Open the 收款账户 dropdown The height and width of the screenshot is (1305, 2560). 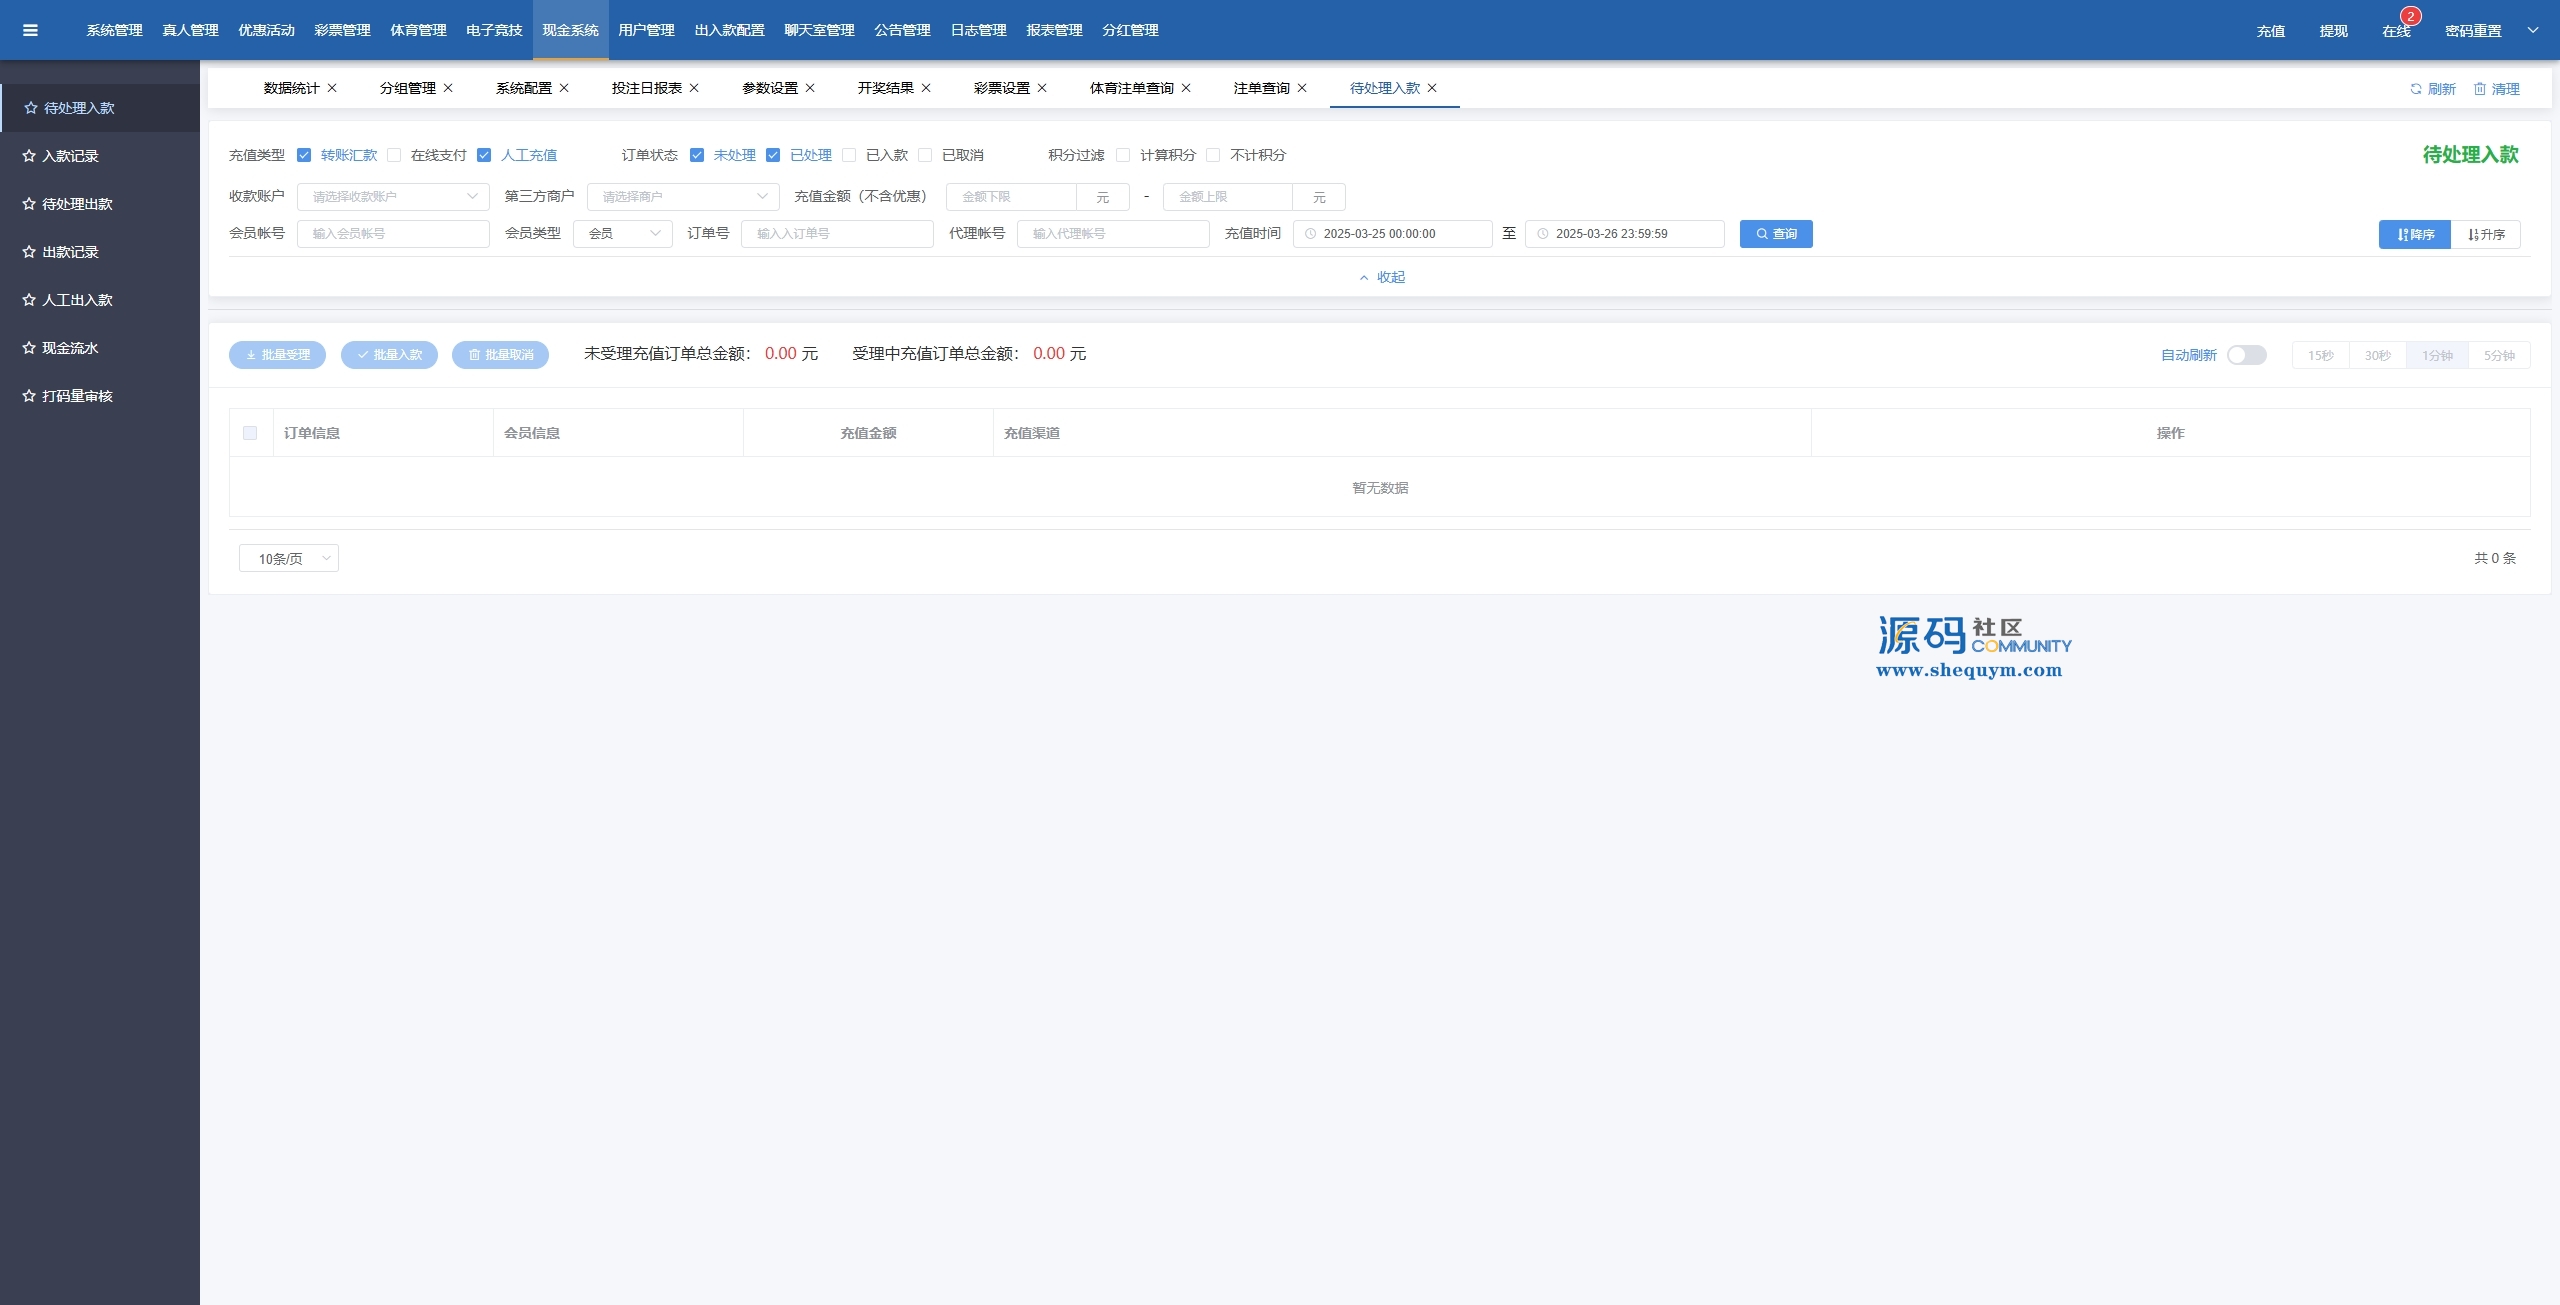tap(393, 197)
